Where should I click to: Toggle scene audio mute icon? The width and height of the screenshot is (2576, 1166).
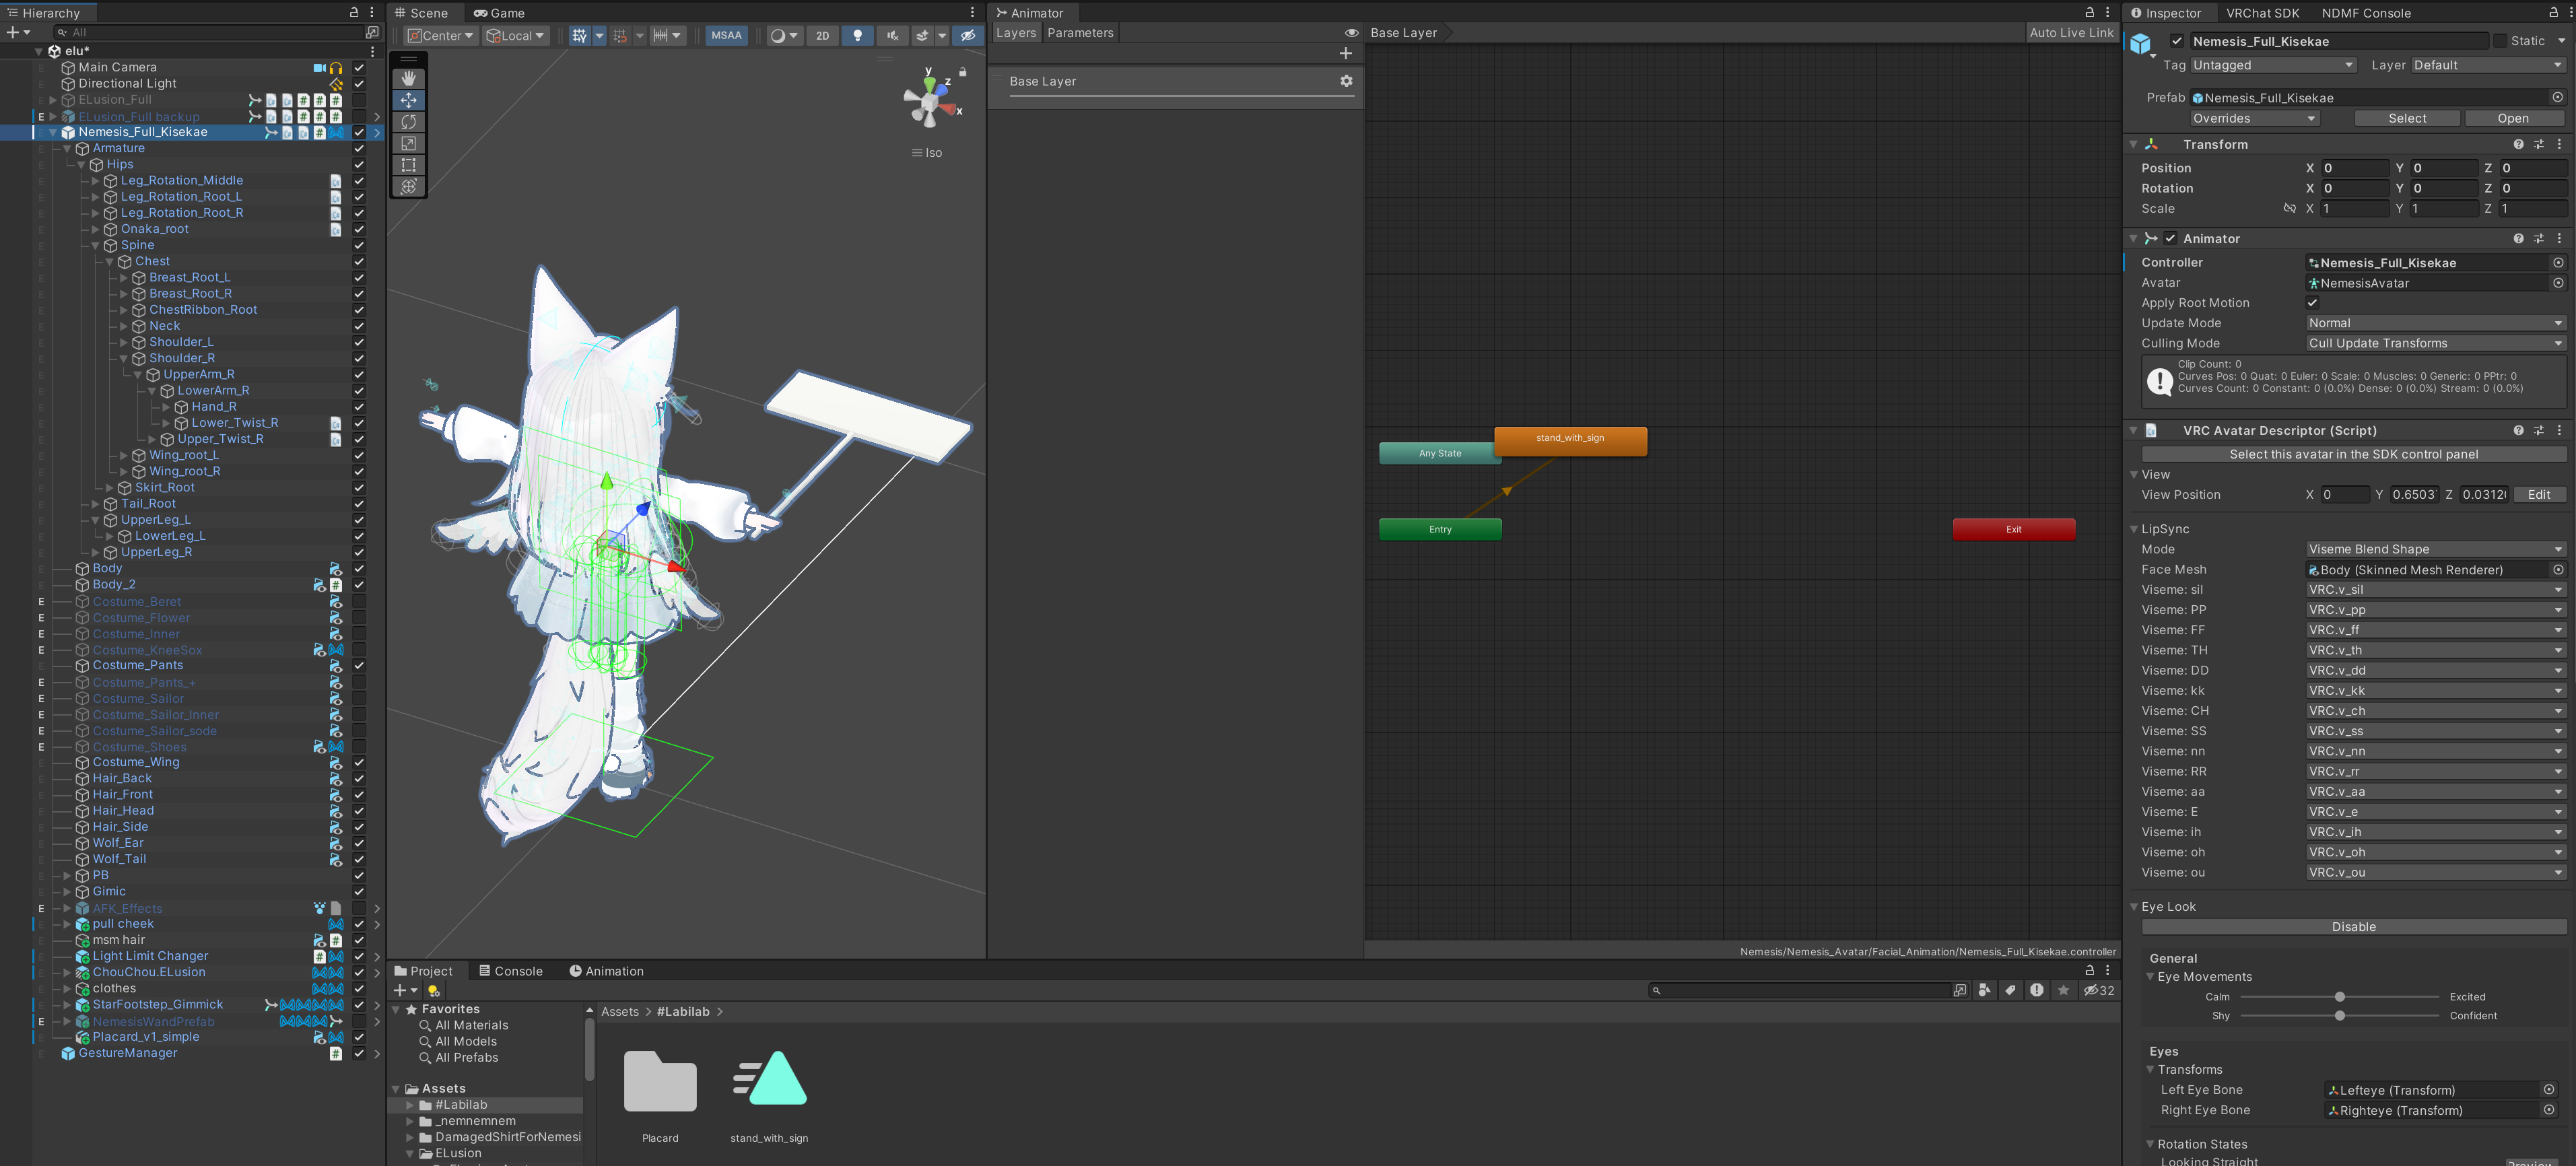tap(892, 35)
